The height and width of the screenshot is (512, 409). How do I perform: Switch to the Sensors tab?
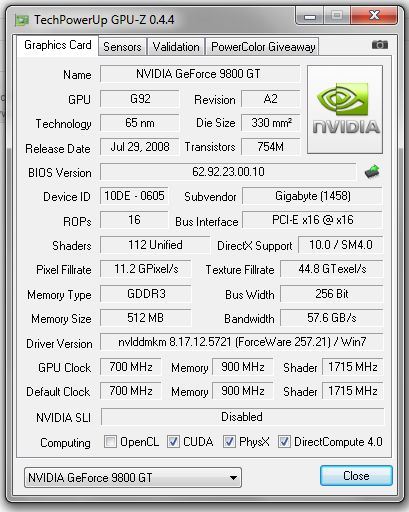122,47
